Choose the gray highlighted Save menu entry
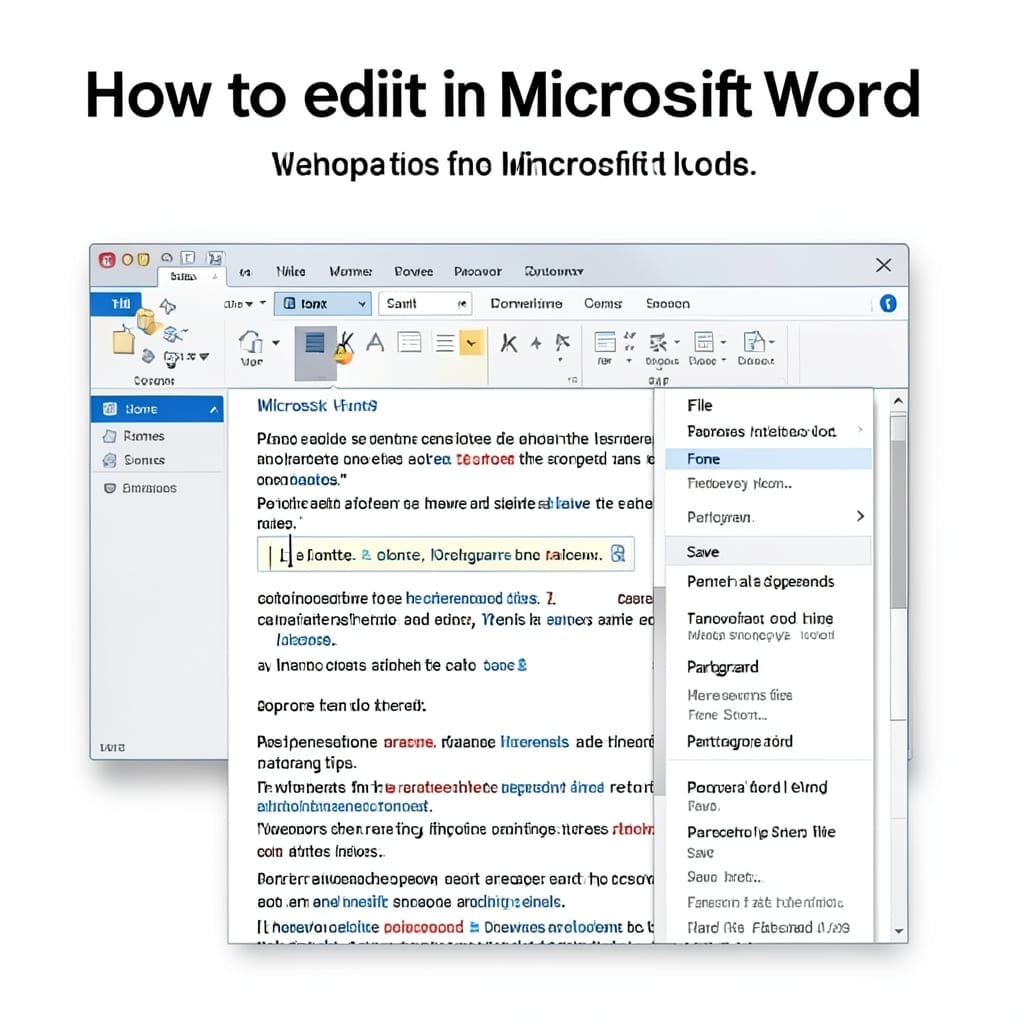The width and height of the screenshot is (1024, 1024). pos(769,552)
